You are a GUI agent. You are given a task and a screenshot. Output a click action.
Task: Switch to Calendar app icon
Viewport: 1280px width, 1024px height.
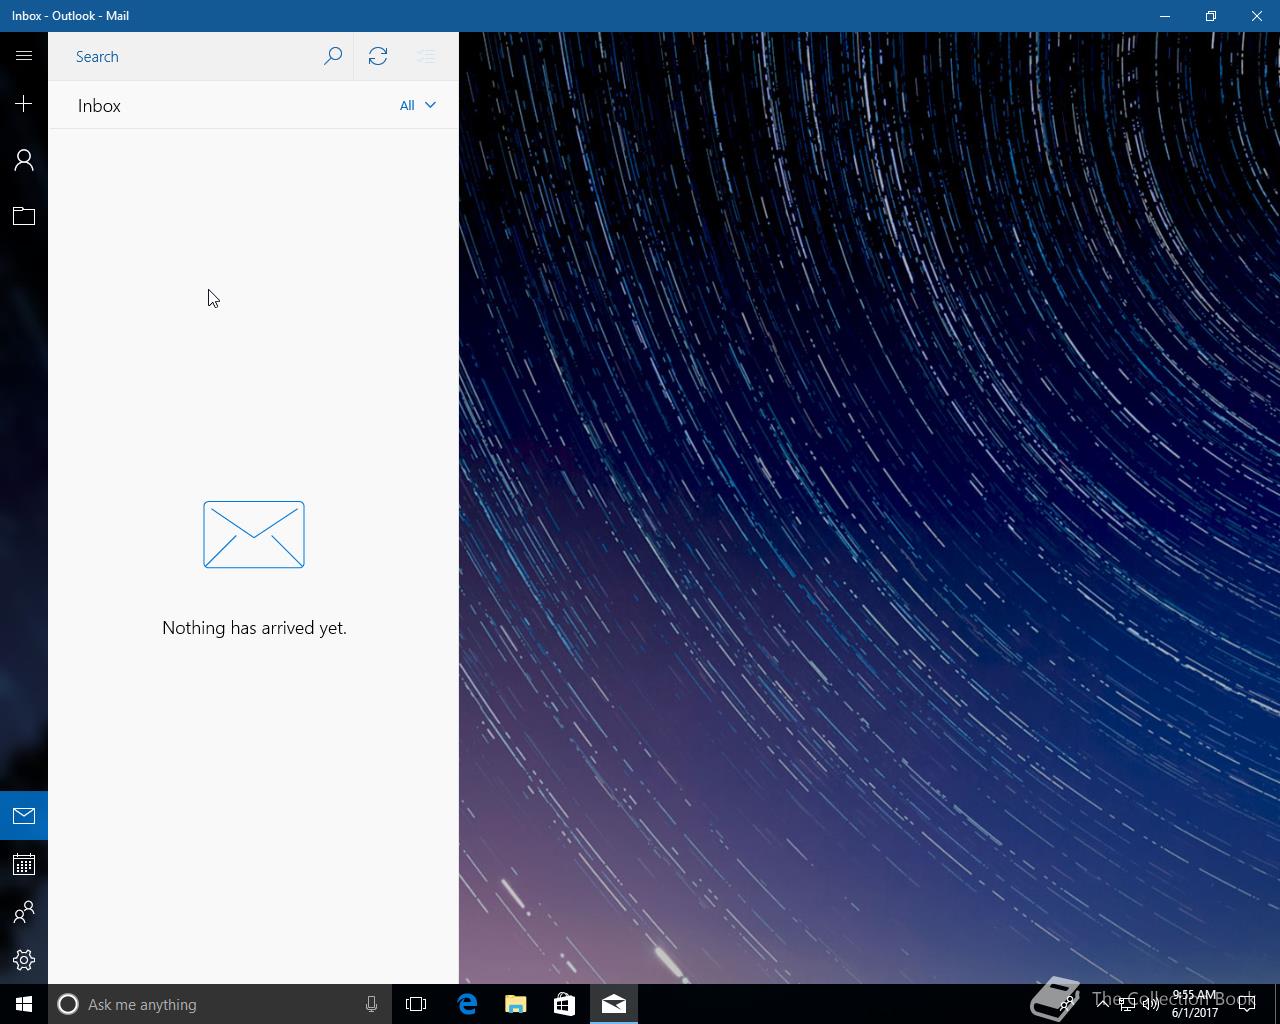tap(24, 864)
